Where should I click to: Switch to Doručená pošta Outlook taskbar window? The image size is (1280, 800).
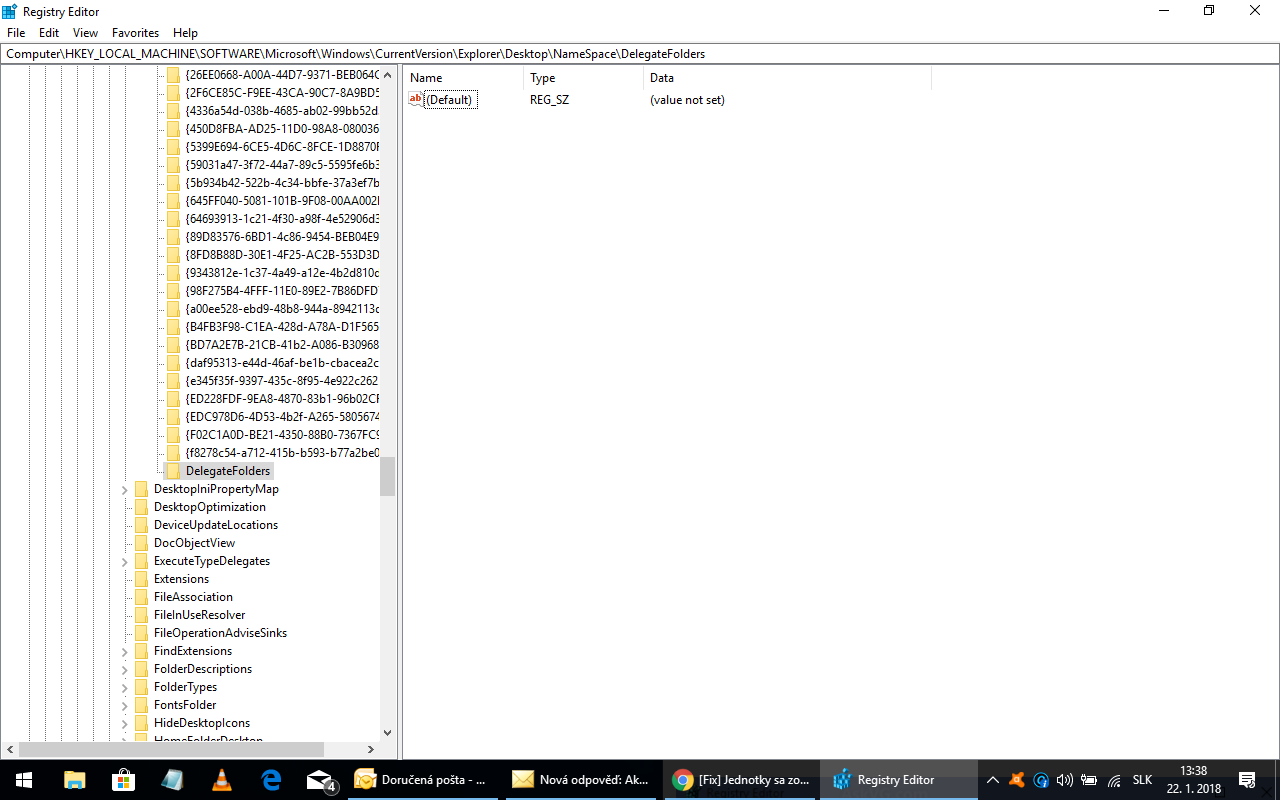coord(423,780)
